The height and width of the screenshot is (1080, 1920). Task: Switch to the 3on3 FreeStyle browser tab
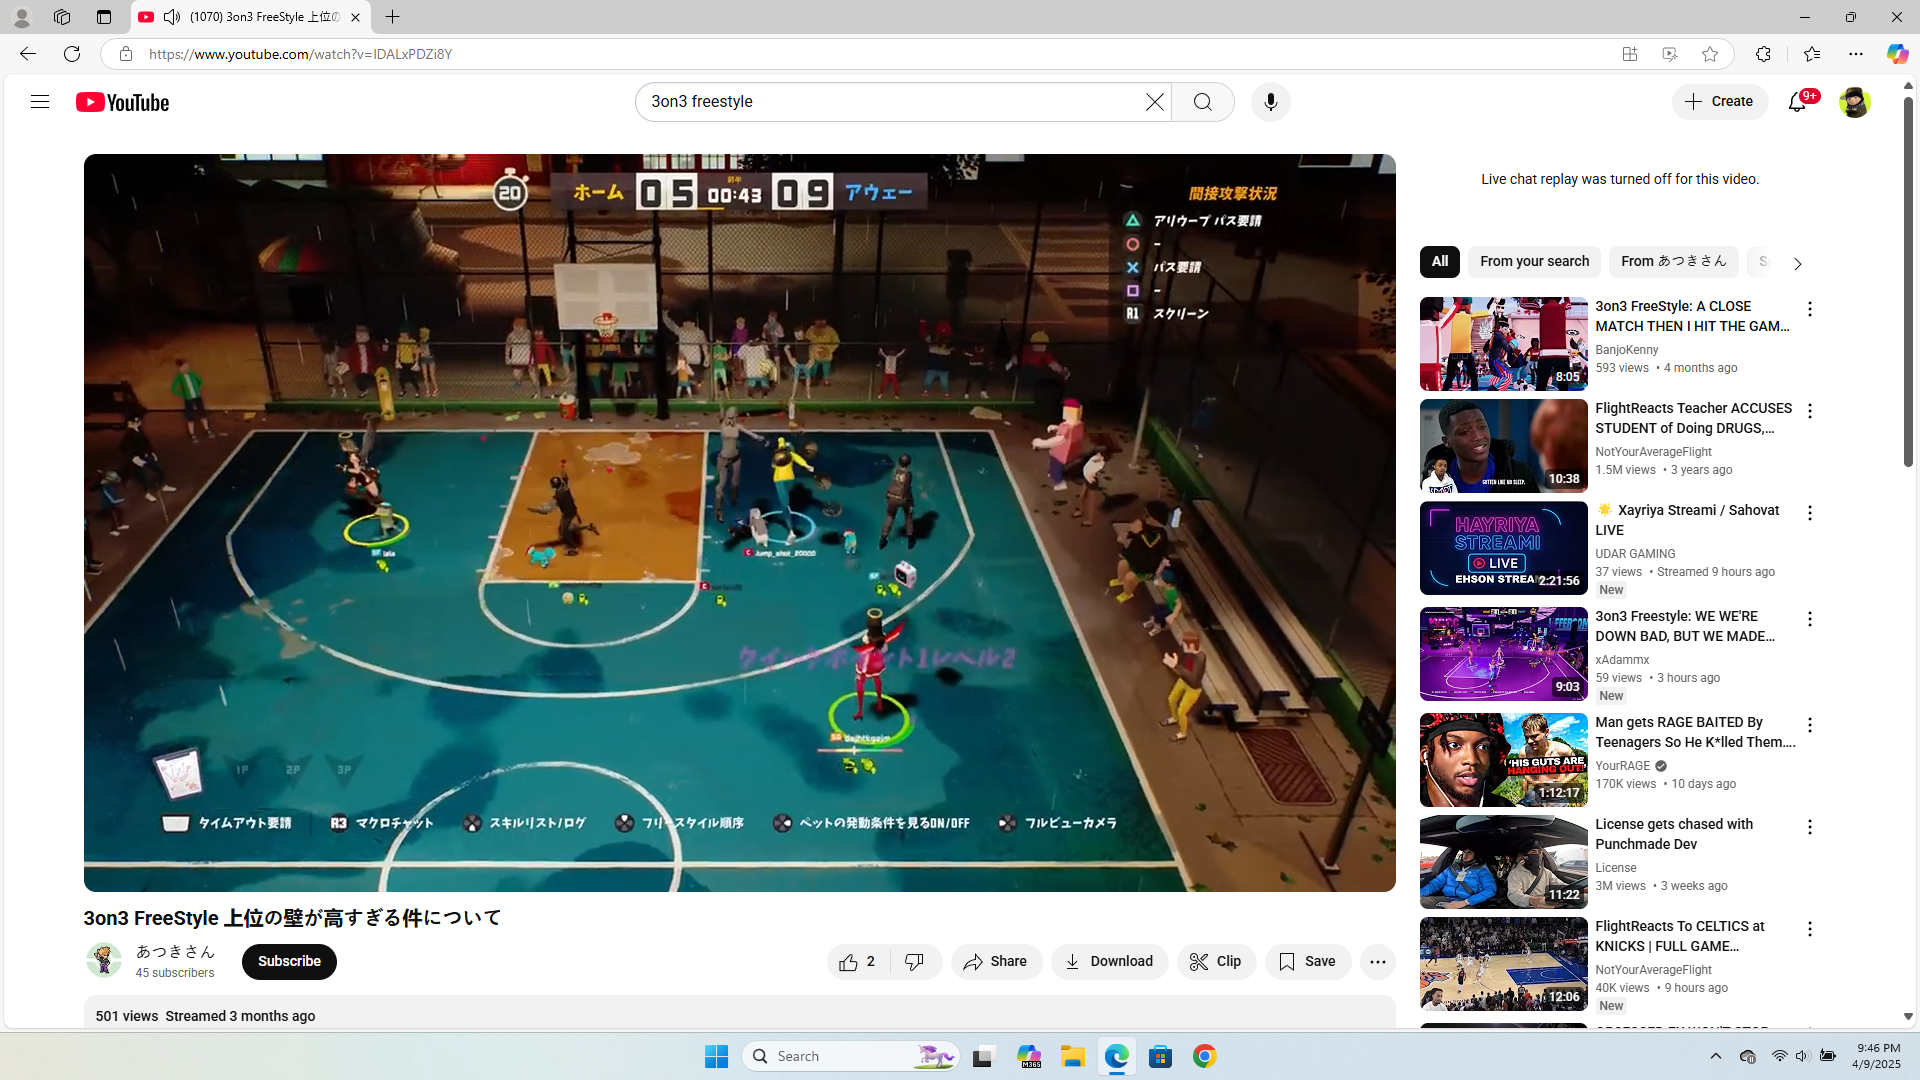point(250,17)
